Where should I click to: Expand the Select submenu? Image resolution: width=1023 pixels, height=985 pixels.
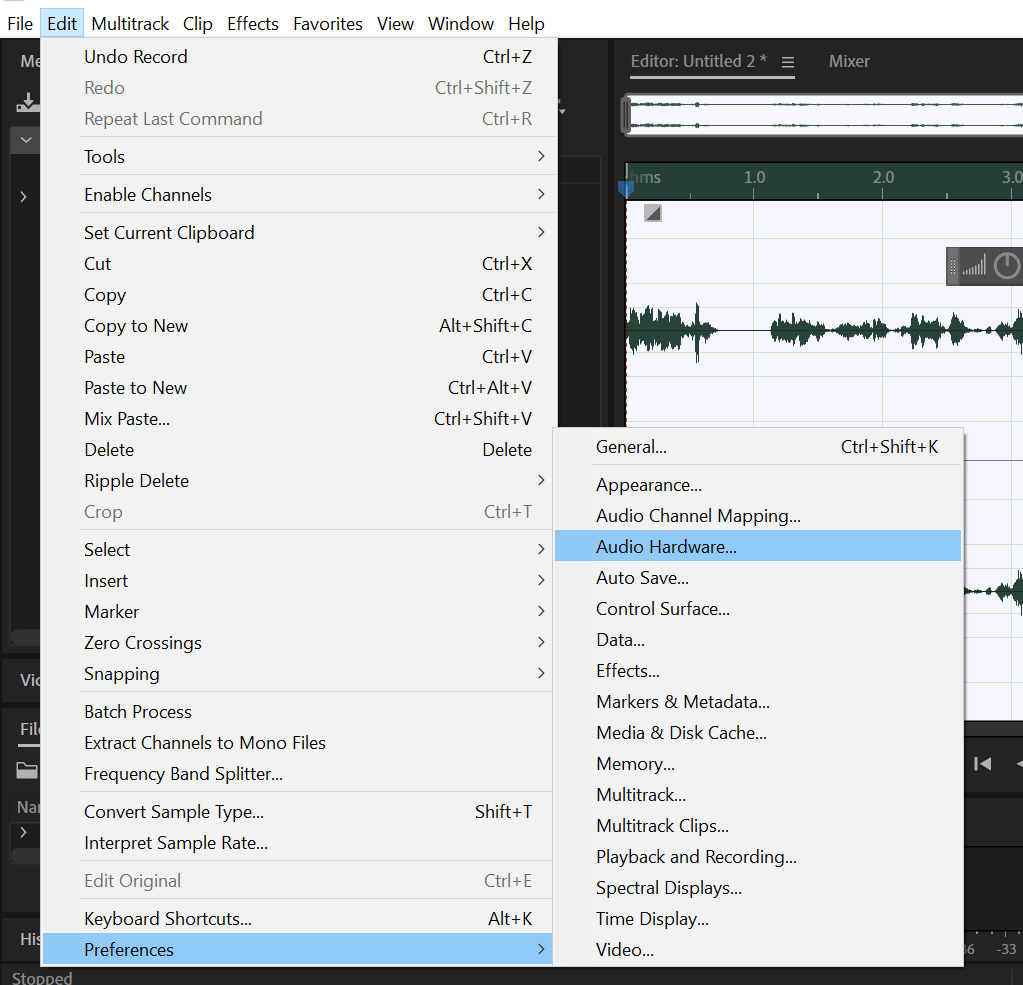pos(300,549)
